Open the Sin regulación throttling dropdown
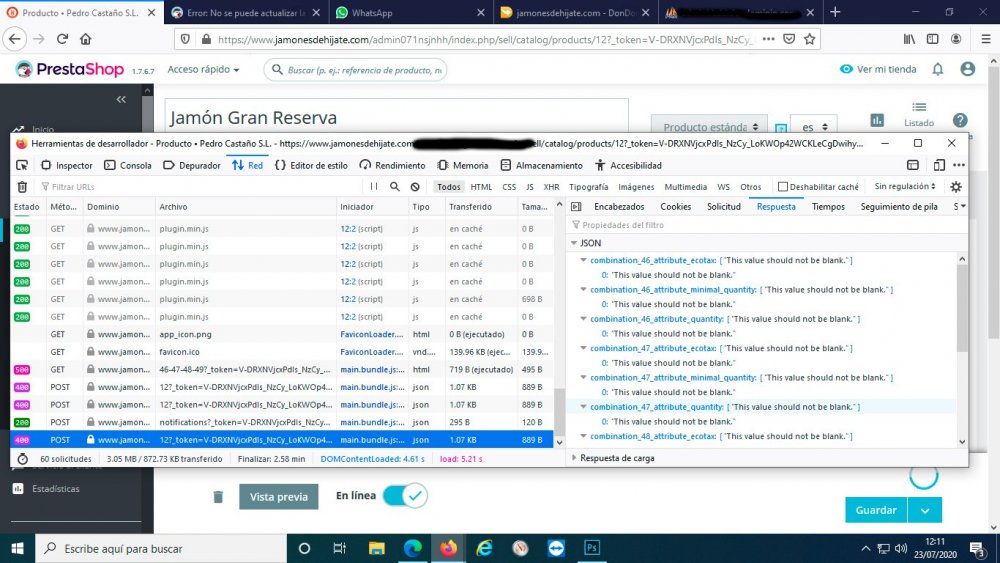This screenshot has height=563, width=1000. point(905,187)
